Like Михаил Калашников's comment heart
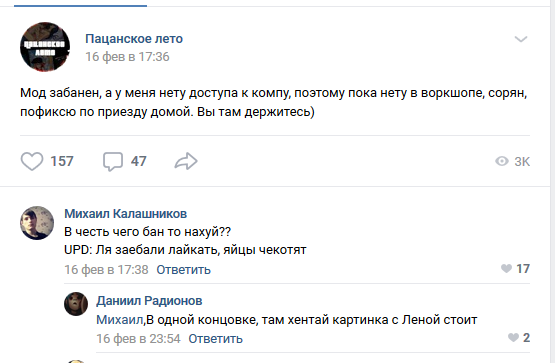The width and height of the screenshot is (555, 363). [x=507, y=269]
